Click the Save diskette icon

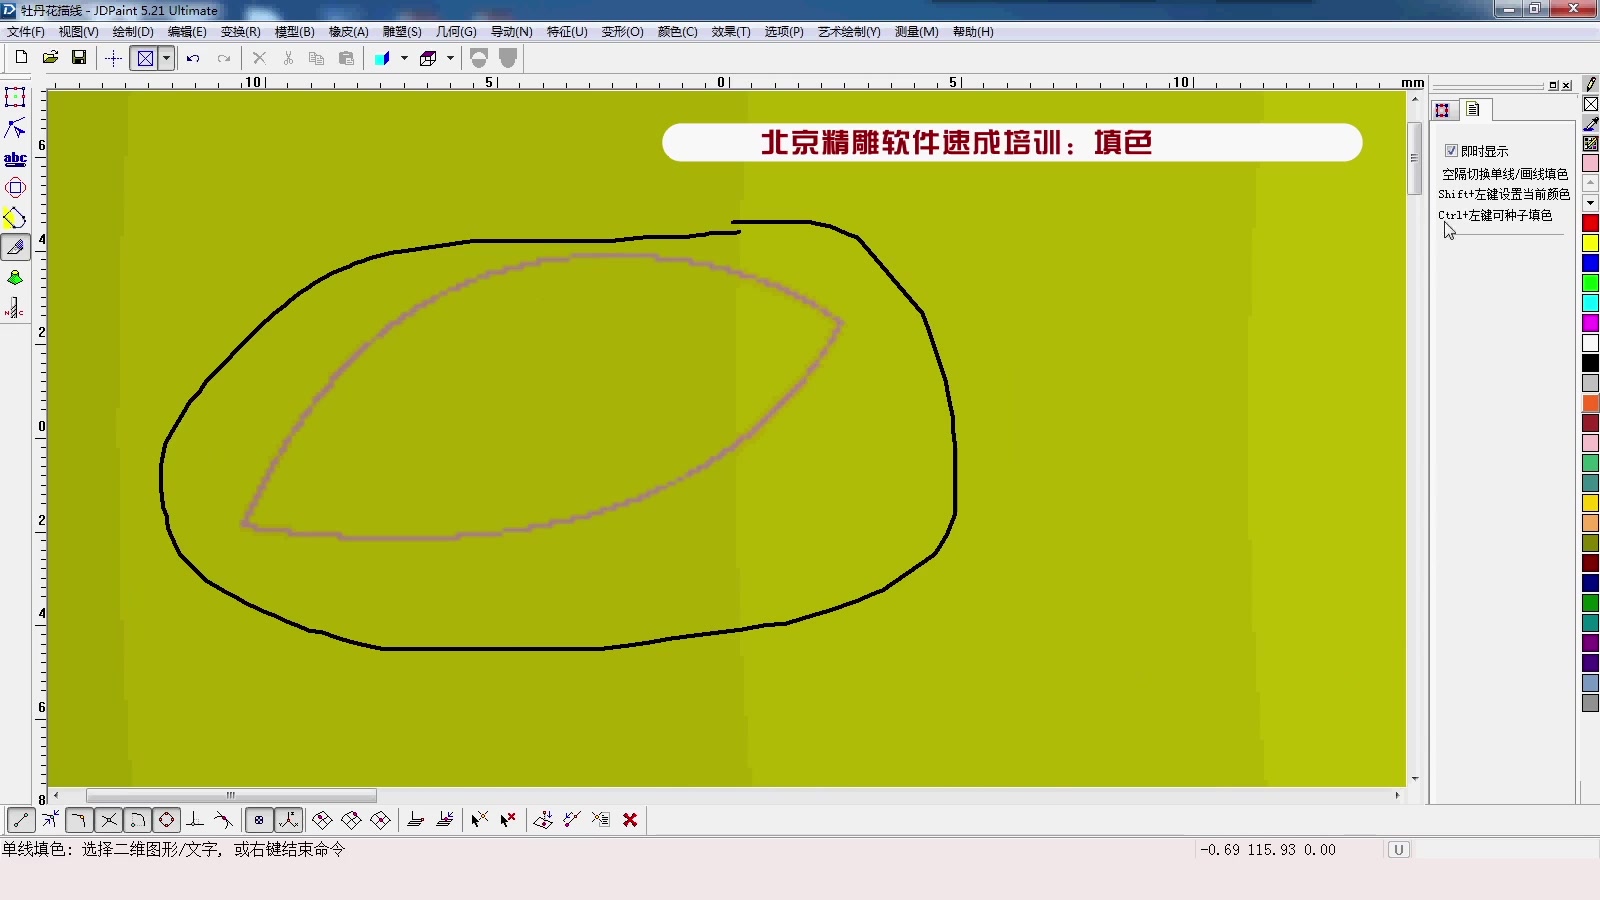(x=79, y=58)
